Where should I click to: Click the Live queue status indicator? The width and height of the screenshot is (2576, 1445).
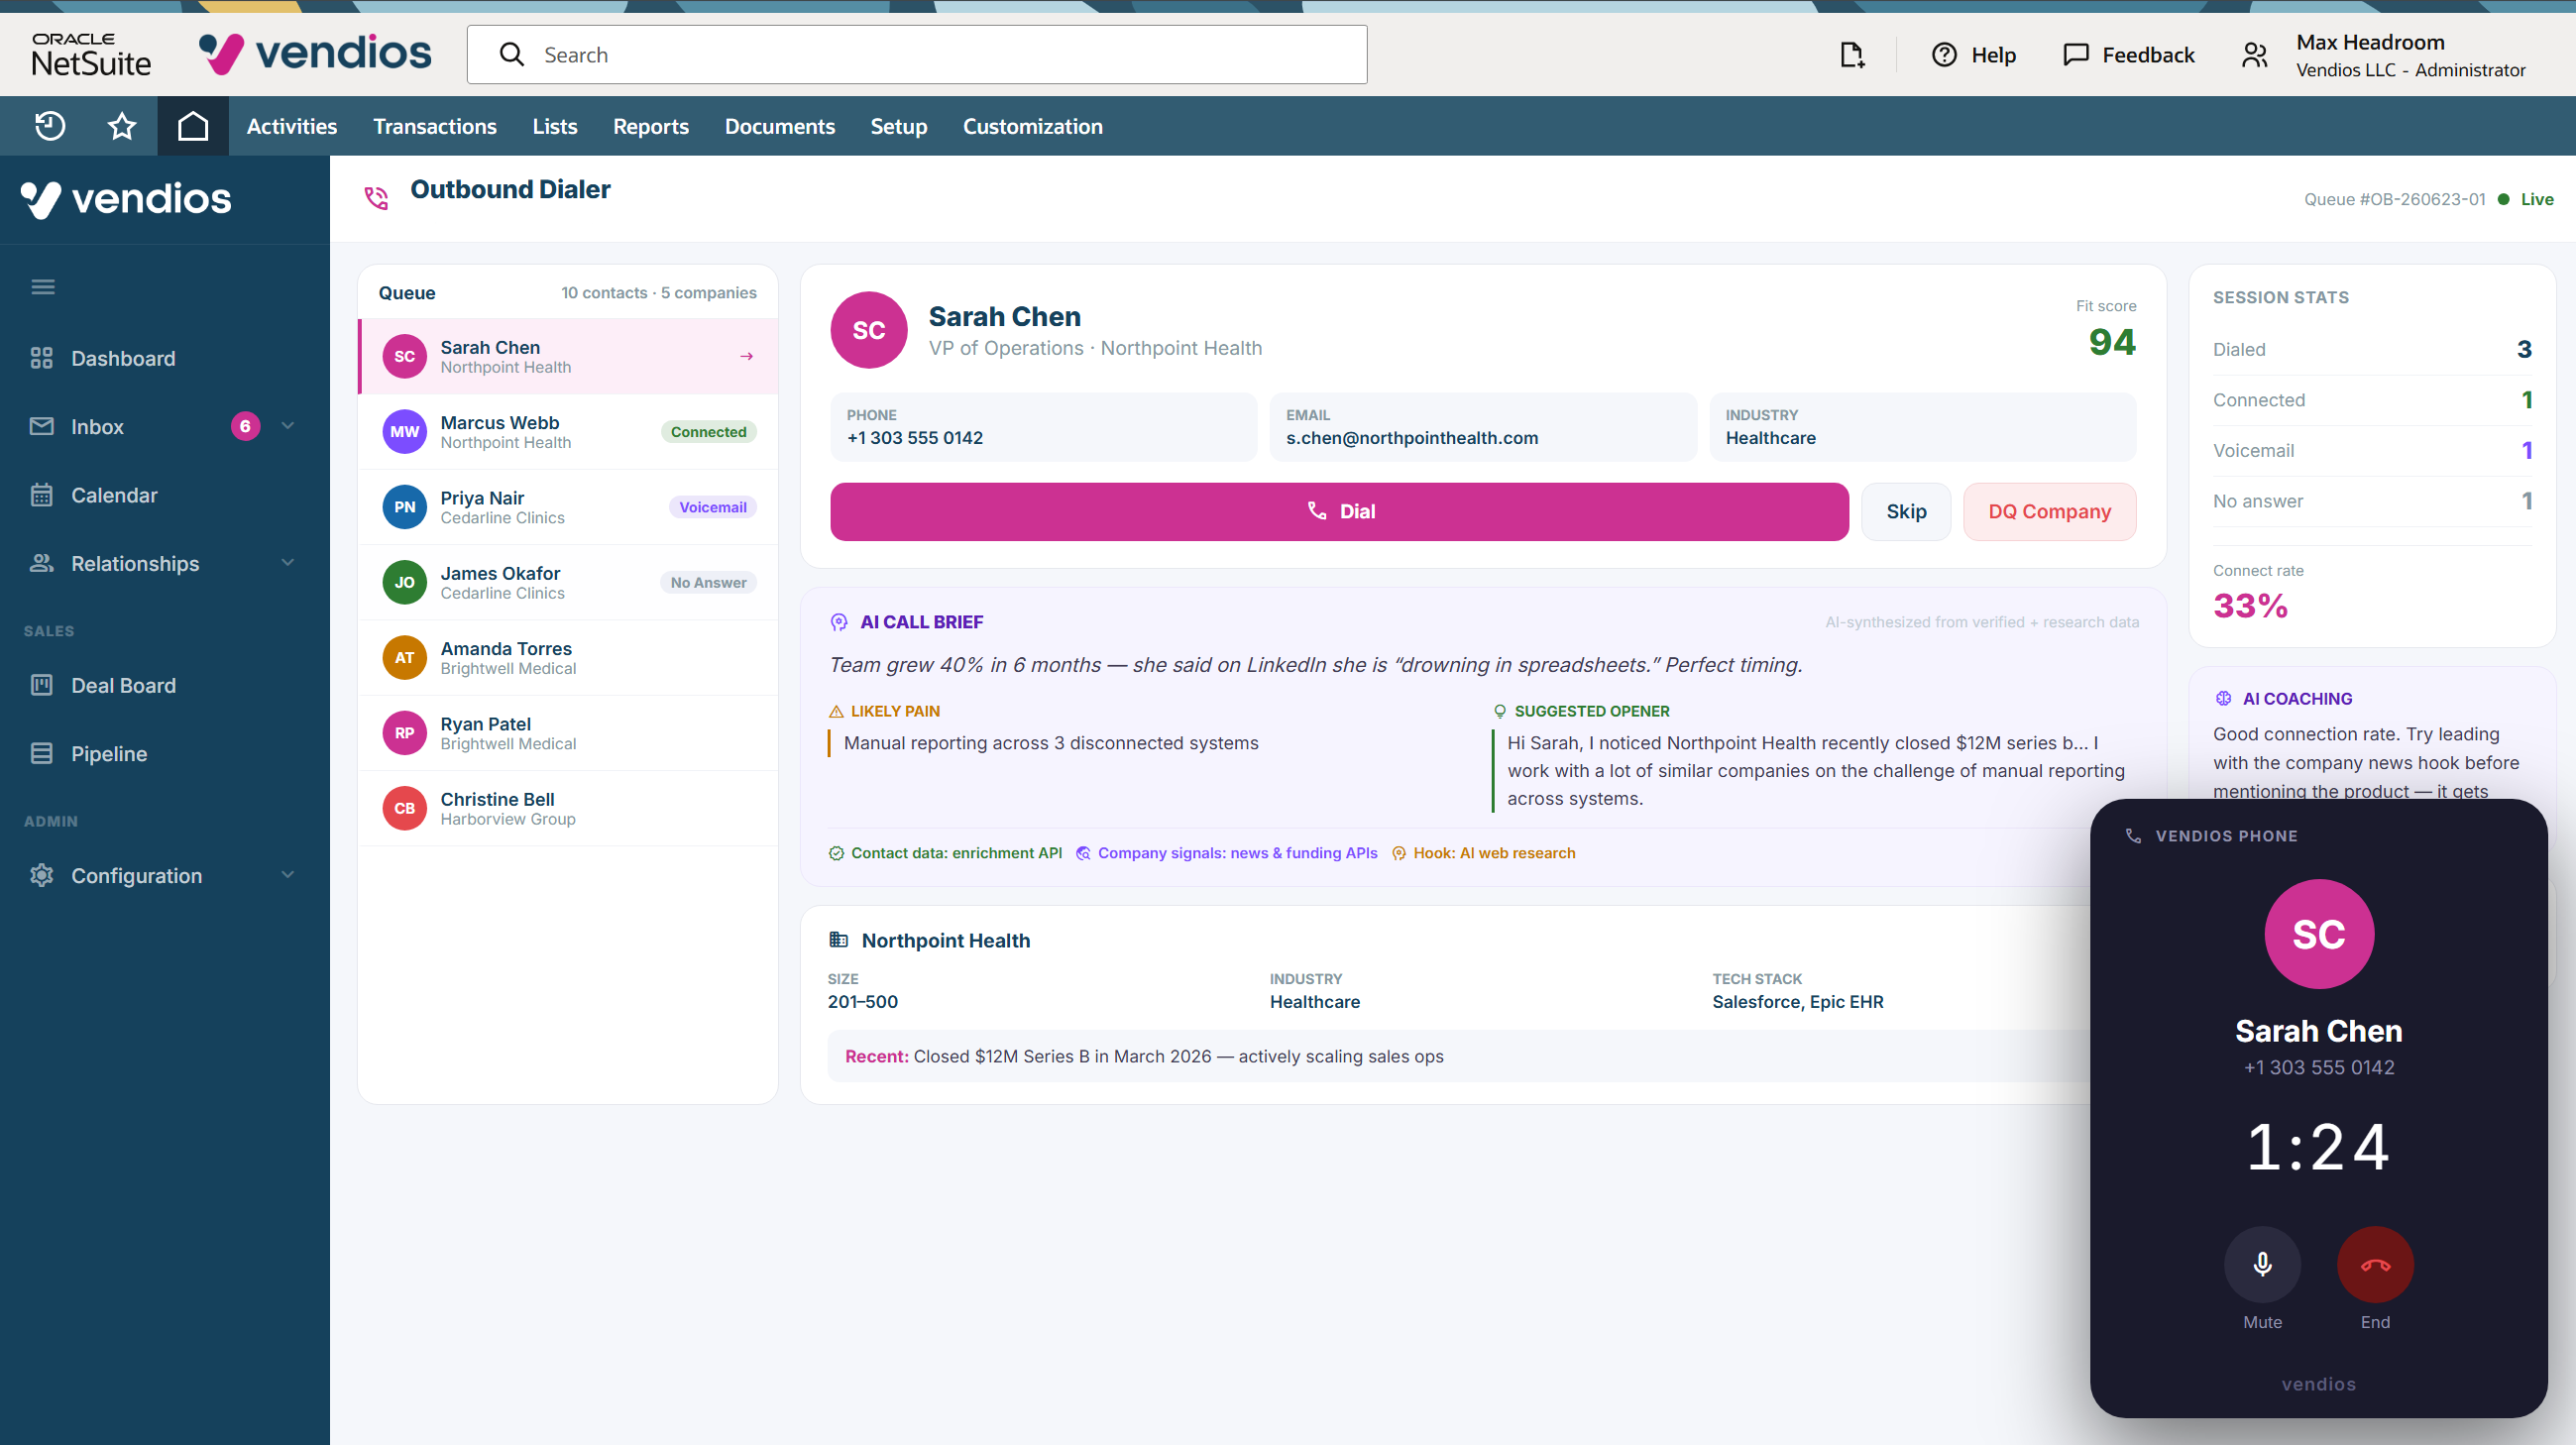click(2527, 199)
